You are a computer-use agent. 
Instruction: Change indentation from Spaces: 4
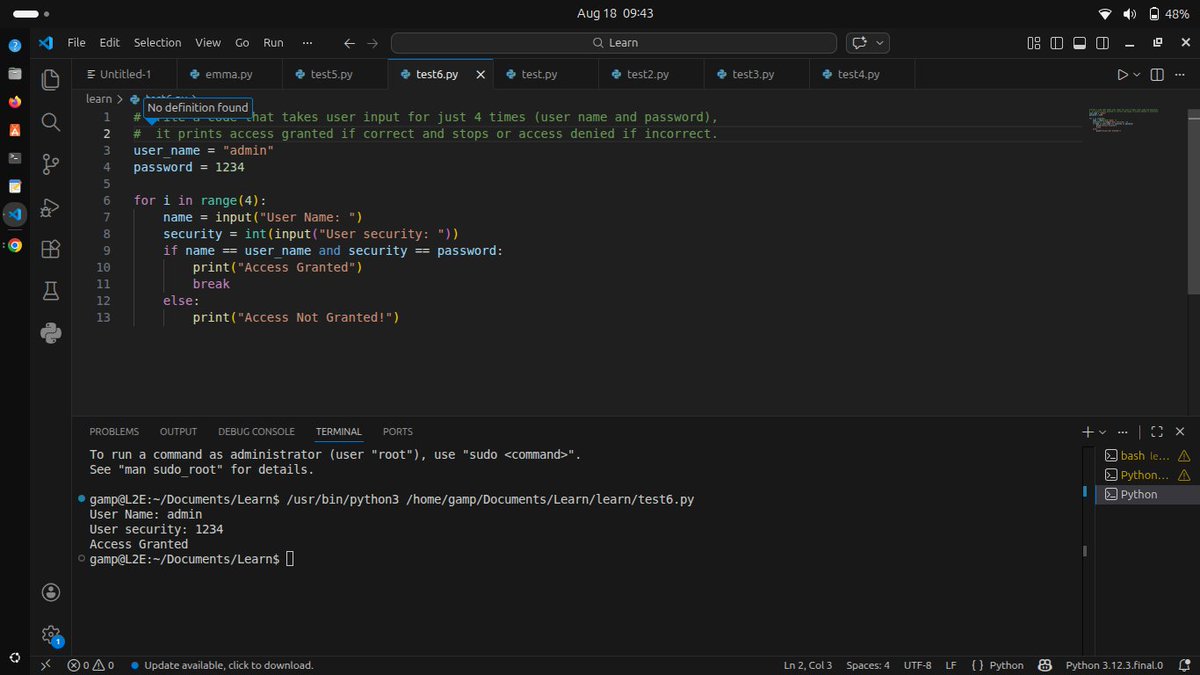click(x=867, y=665)
